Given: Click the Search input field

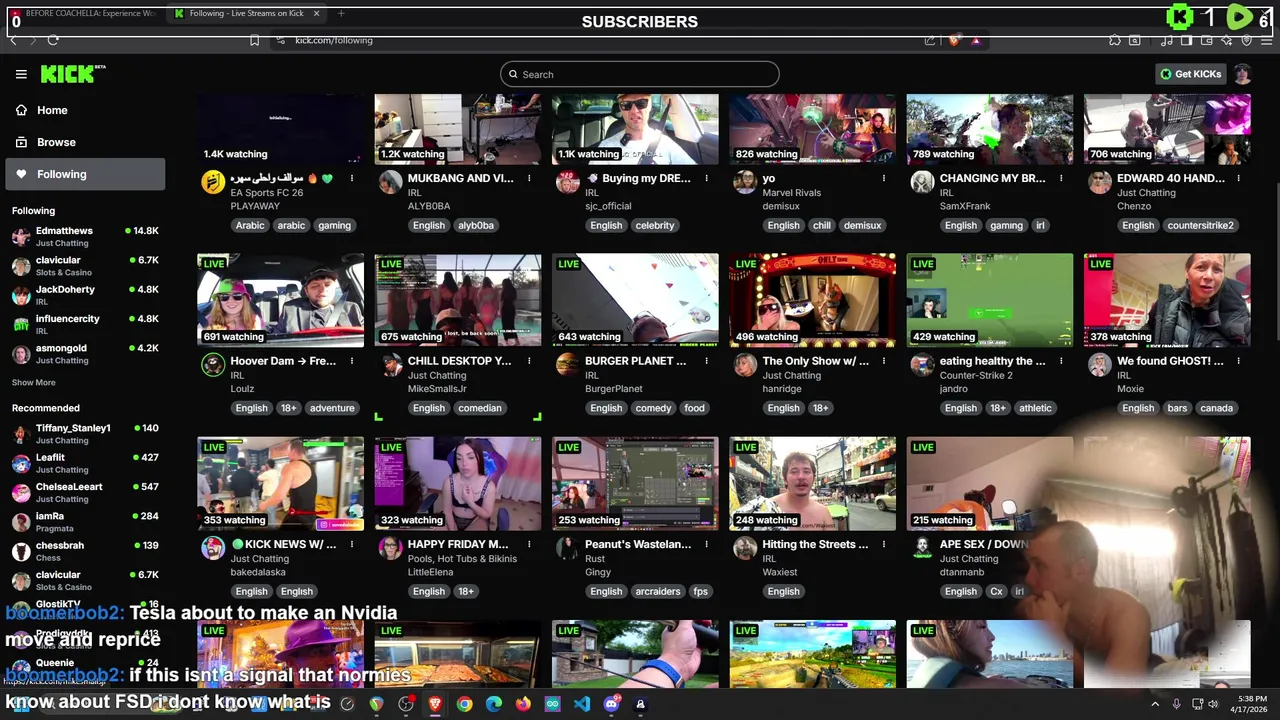Looking at the screenshot, I should click(x=640, y=74).
